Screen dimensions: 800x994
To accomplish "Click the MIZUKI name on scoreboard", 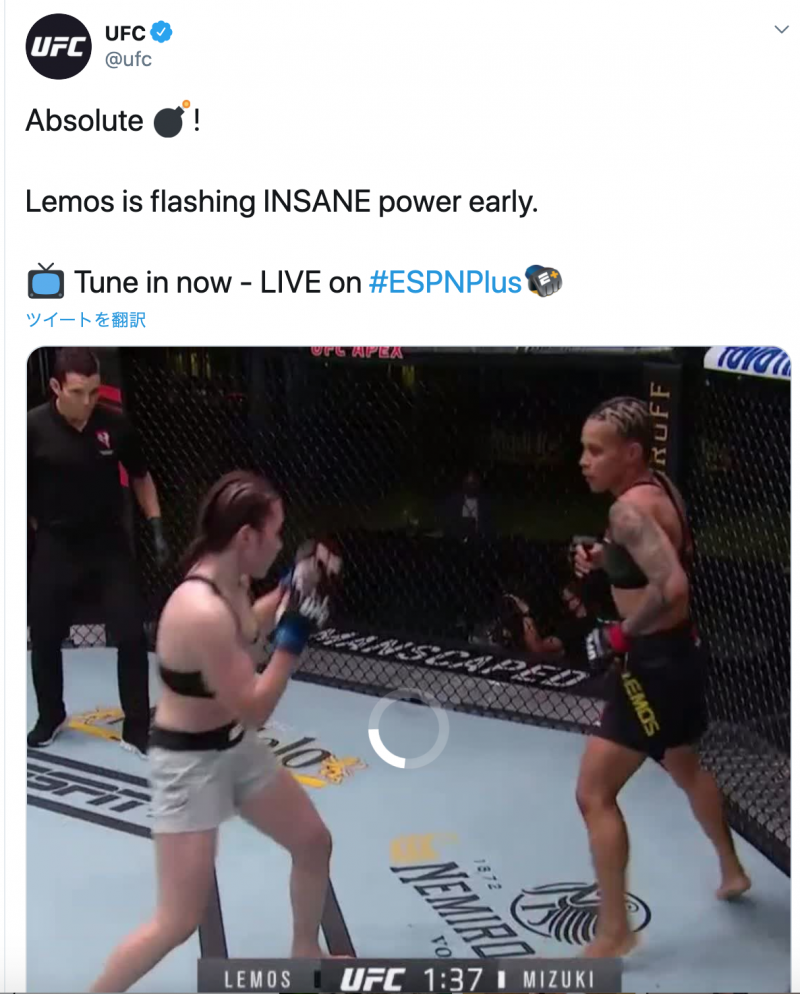I will pos(558,980).
